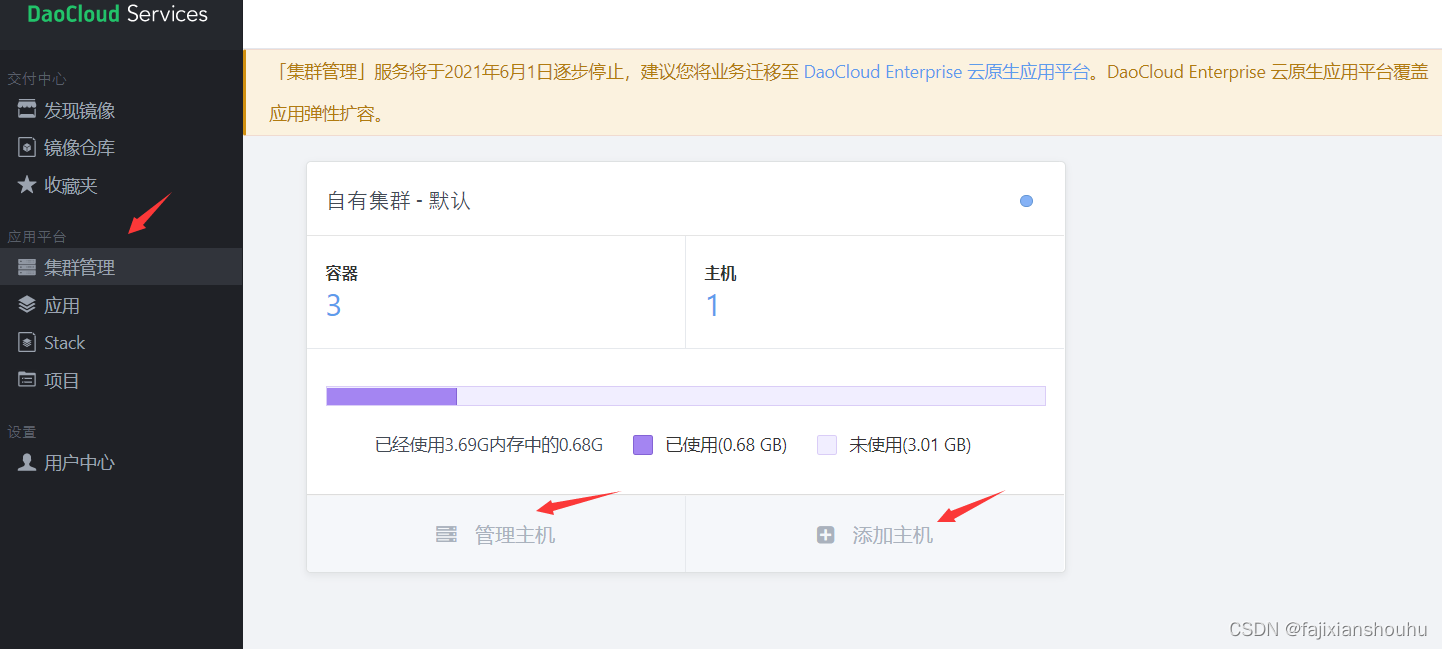Click the 集群管理 server icon

pos(27,267)
